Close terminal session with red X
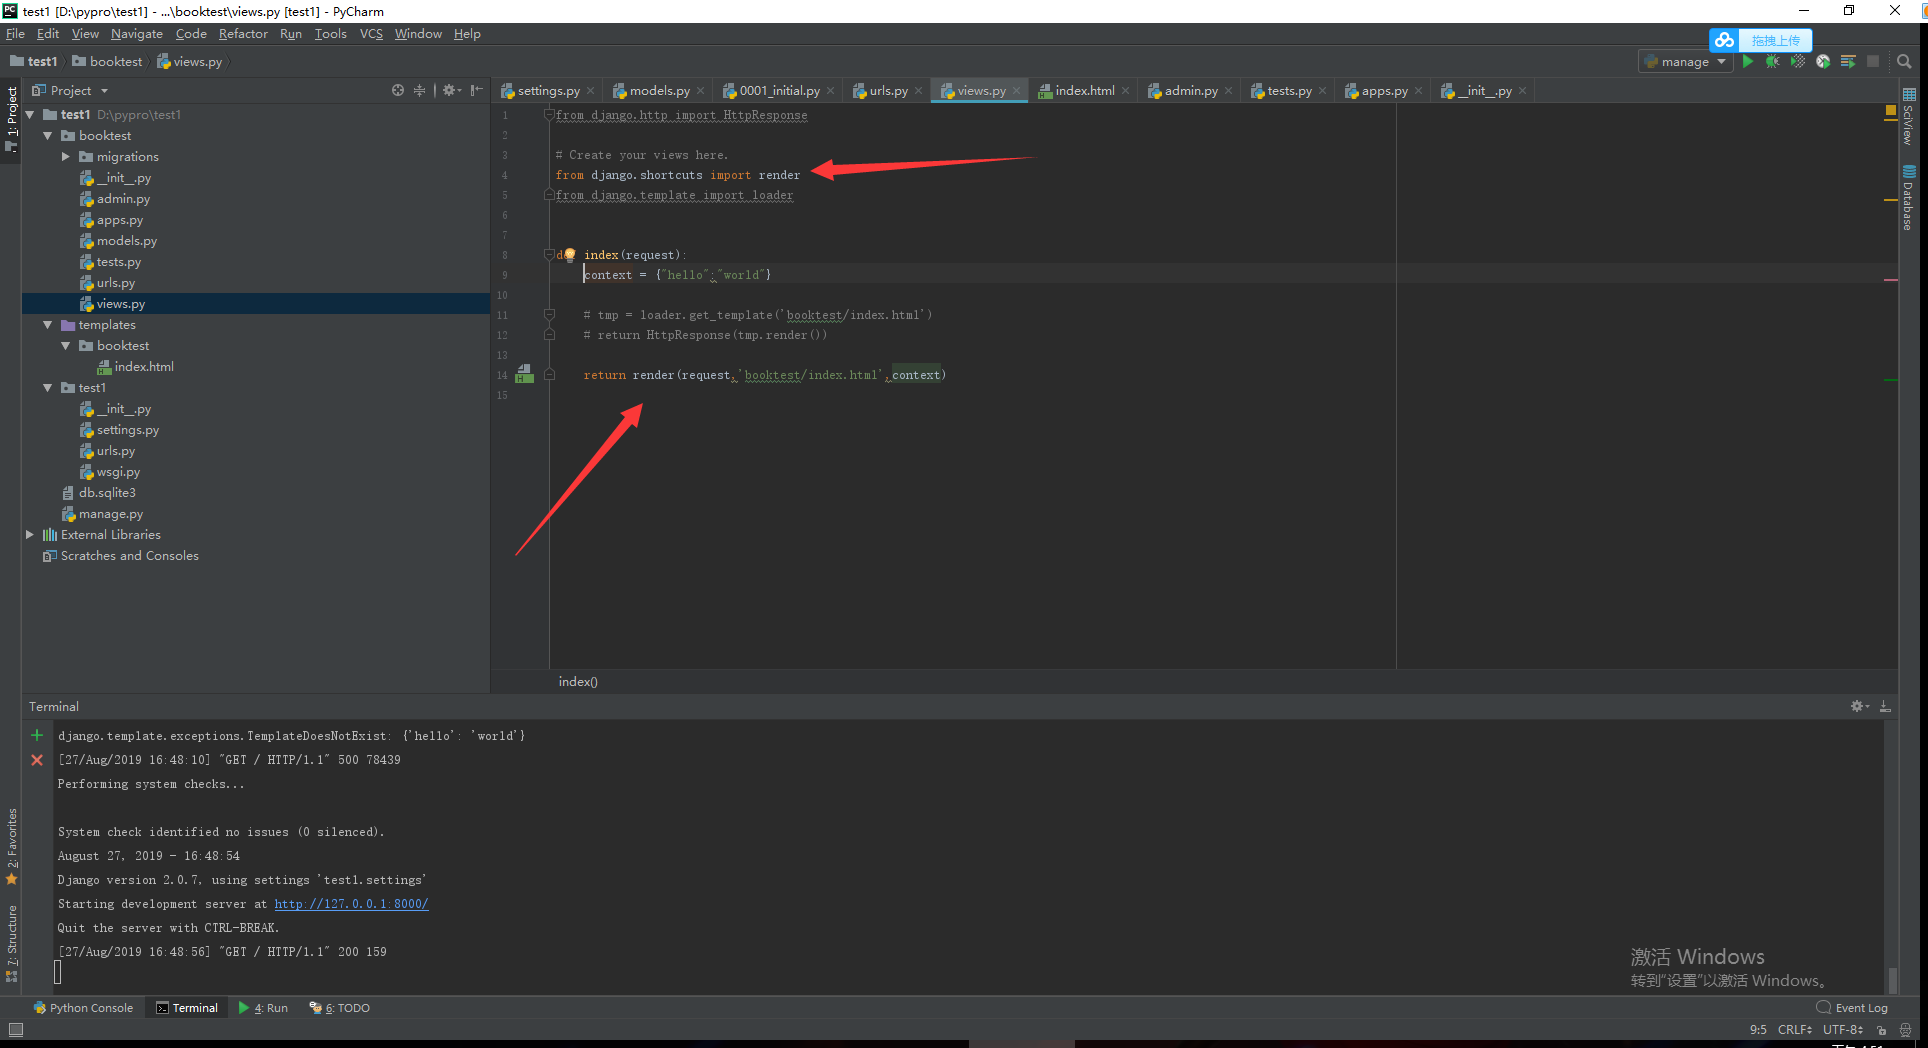 click(37, 760)
